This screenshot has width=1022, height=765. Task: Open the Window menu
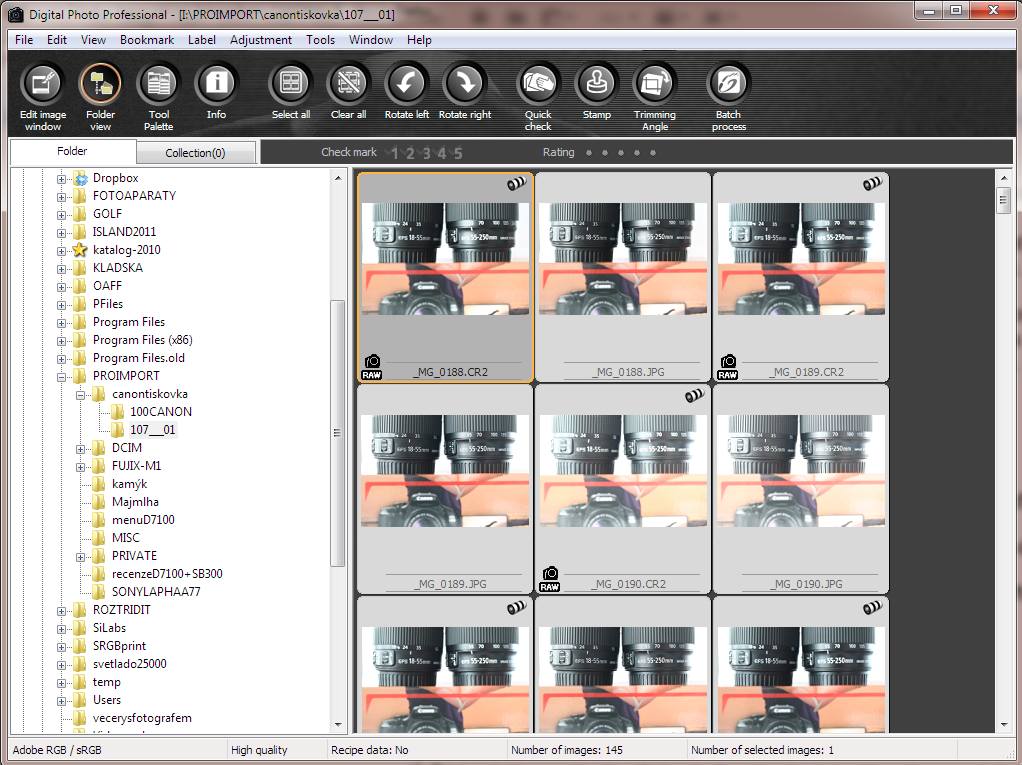(370, 40)
